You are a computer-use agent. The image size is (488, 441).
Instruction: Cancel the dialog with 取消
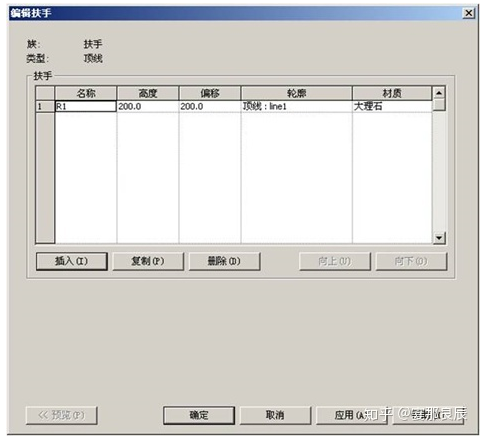275,415
